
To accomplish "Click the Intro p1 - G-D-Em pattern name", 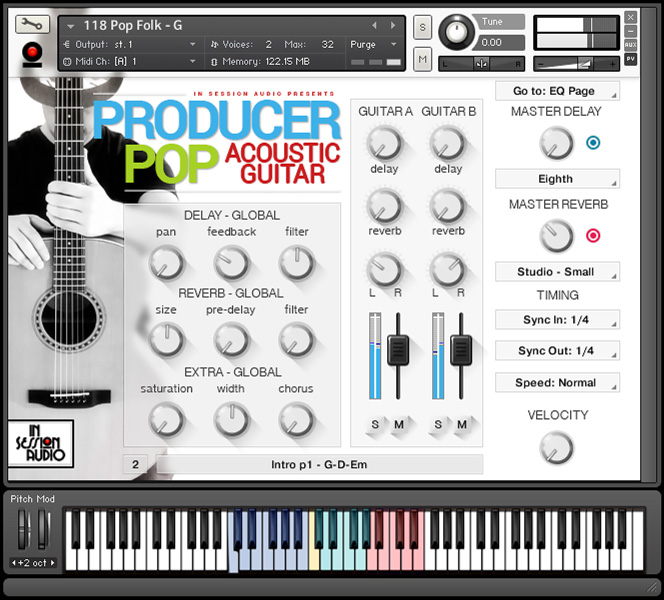I will [319, 465].
